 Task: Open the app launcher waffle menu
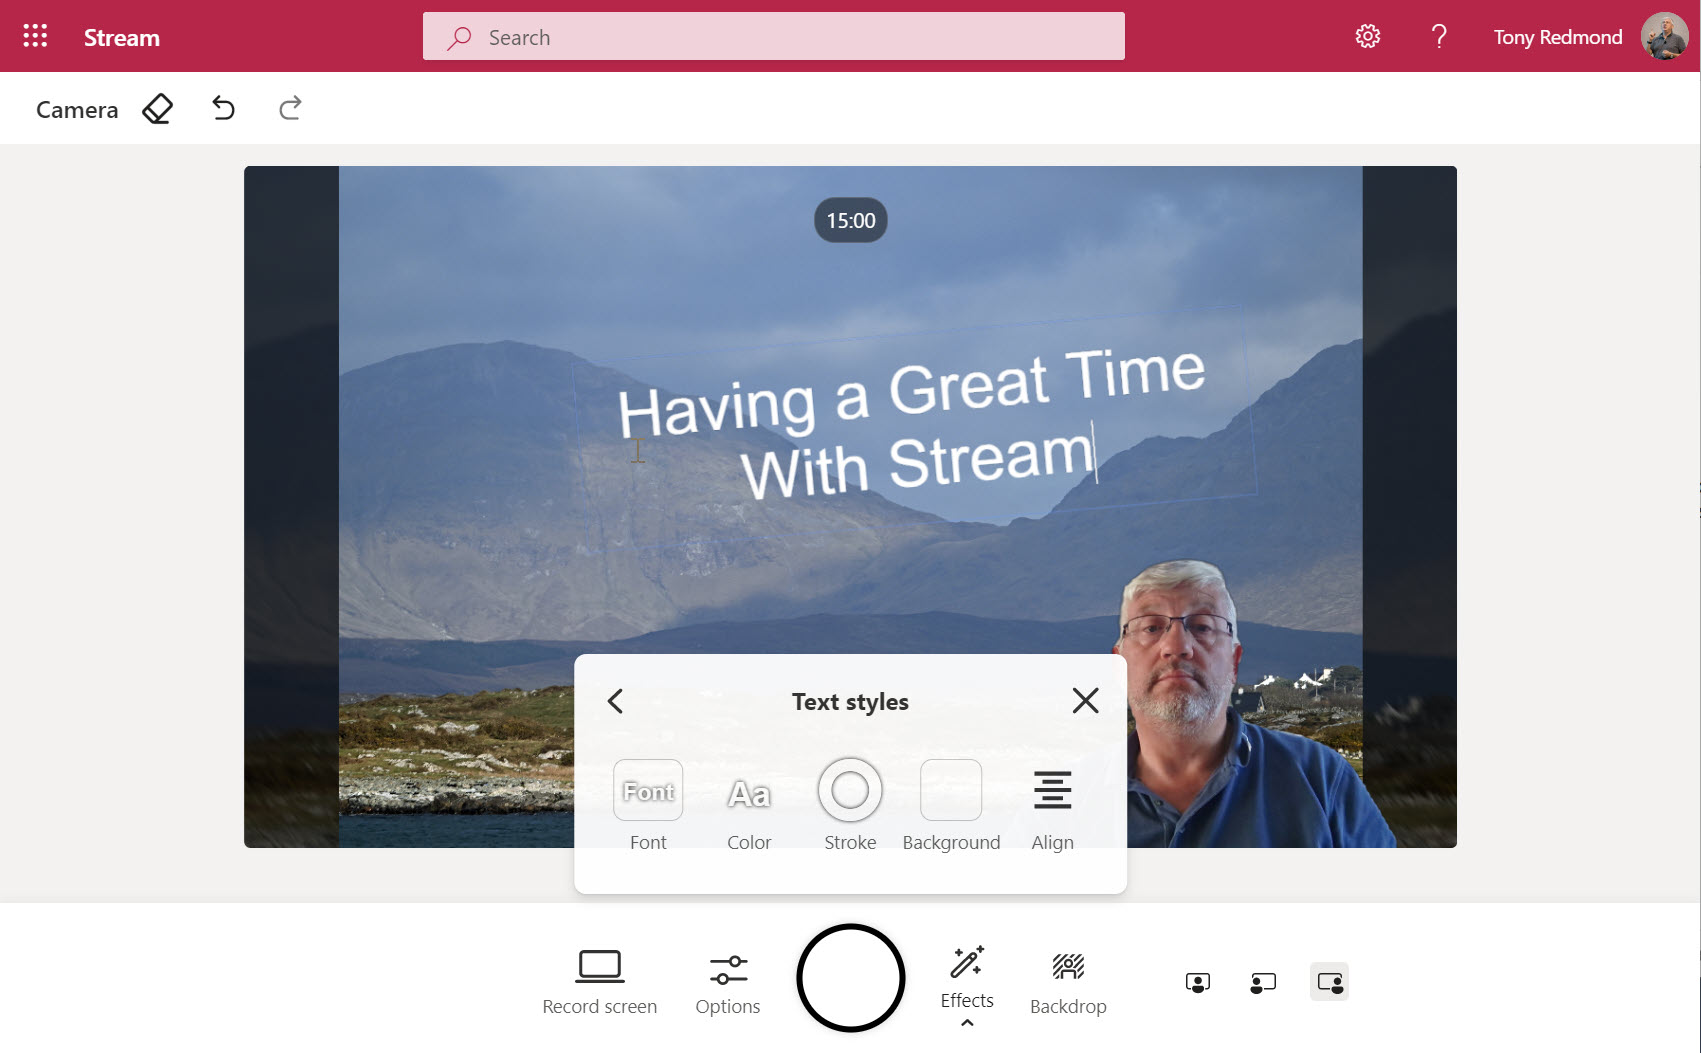tap(35, 37)
